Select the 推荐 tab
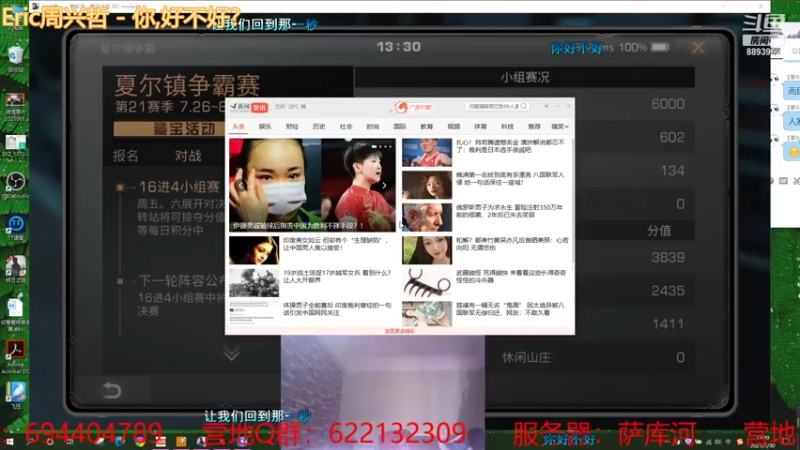Image resolution: width=800 pixels, height=450 pixels. click(x=534, y=127)
